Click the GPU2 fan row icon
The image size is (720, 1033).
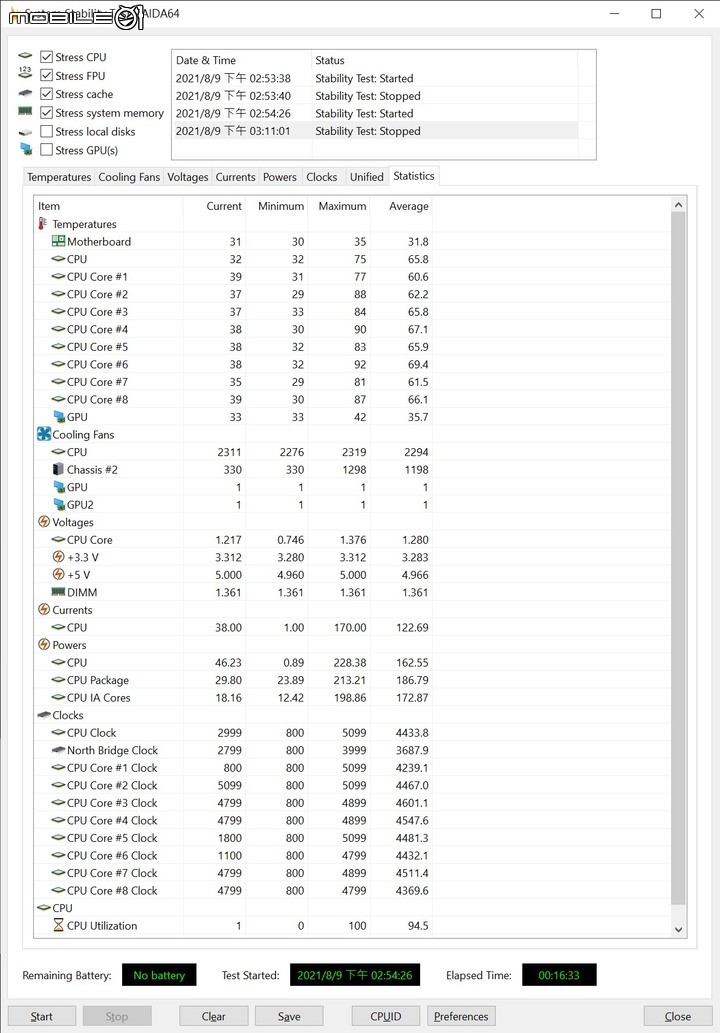click(59, 504)
